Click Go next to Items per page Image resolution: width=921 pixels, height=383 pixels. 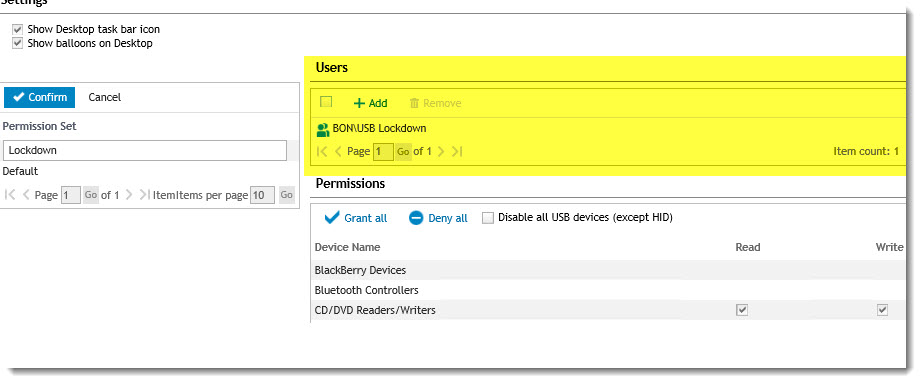pos(286,195)
